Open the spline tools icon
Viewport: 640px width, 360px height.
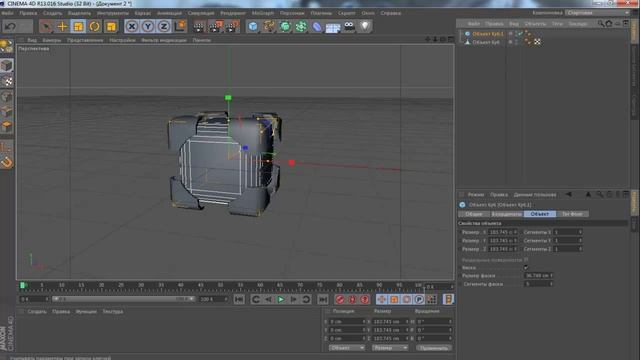[269, 27]
